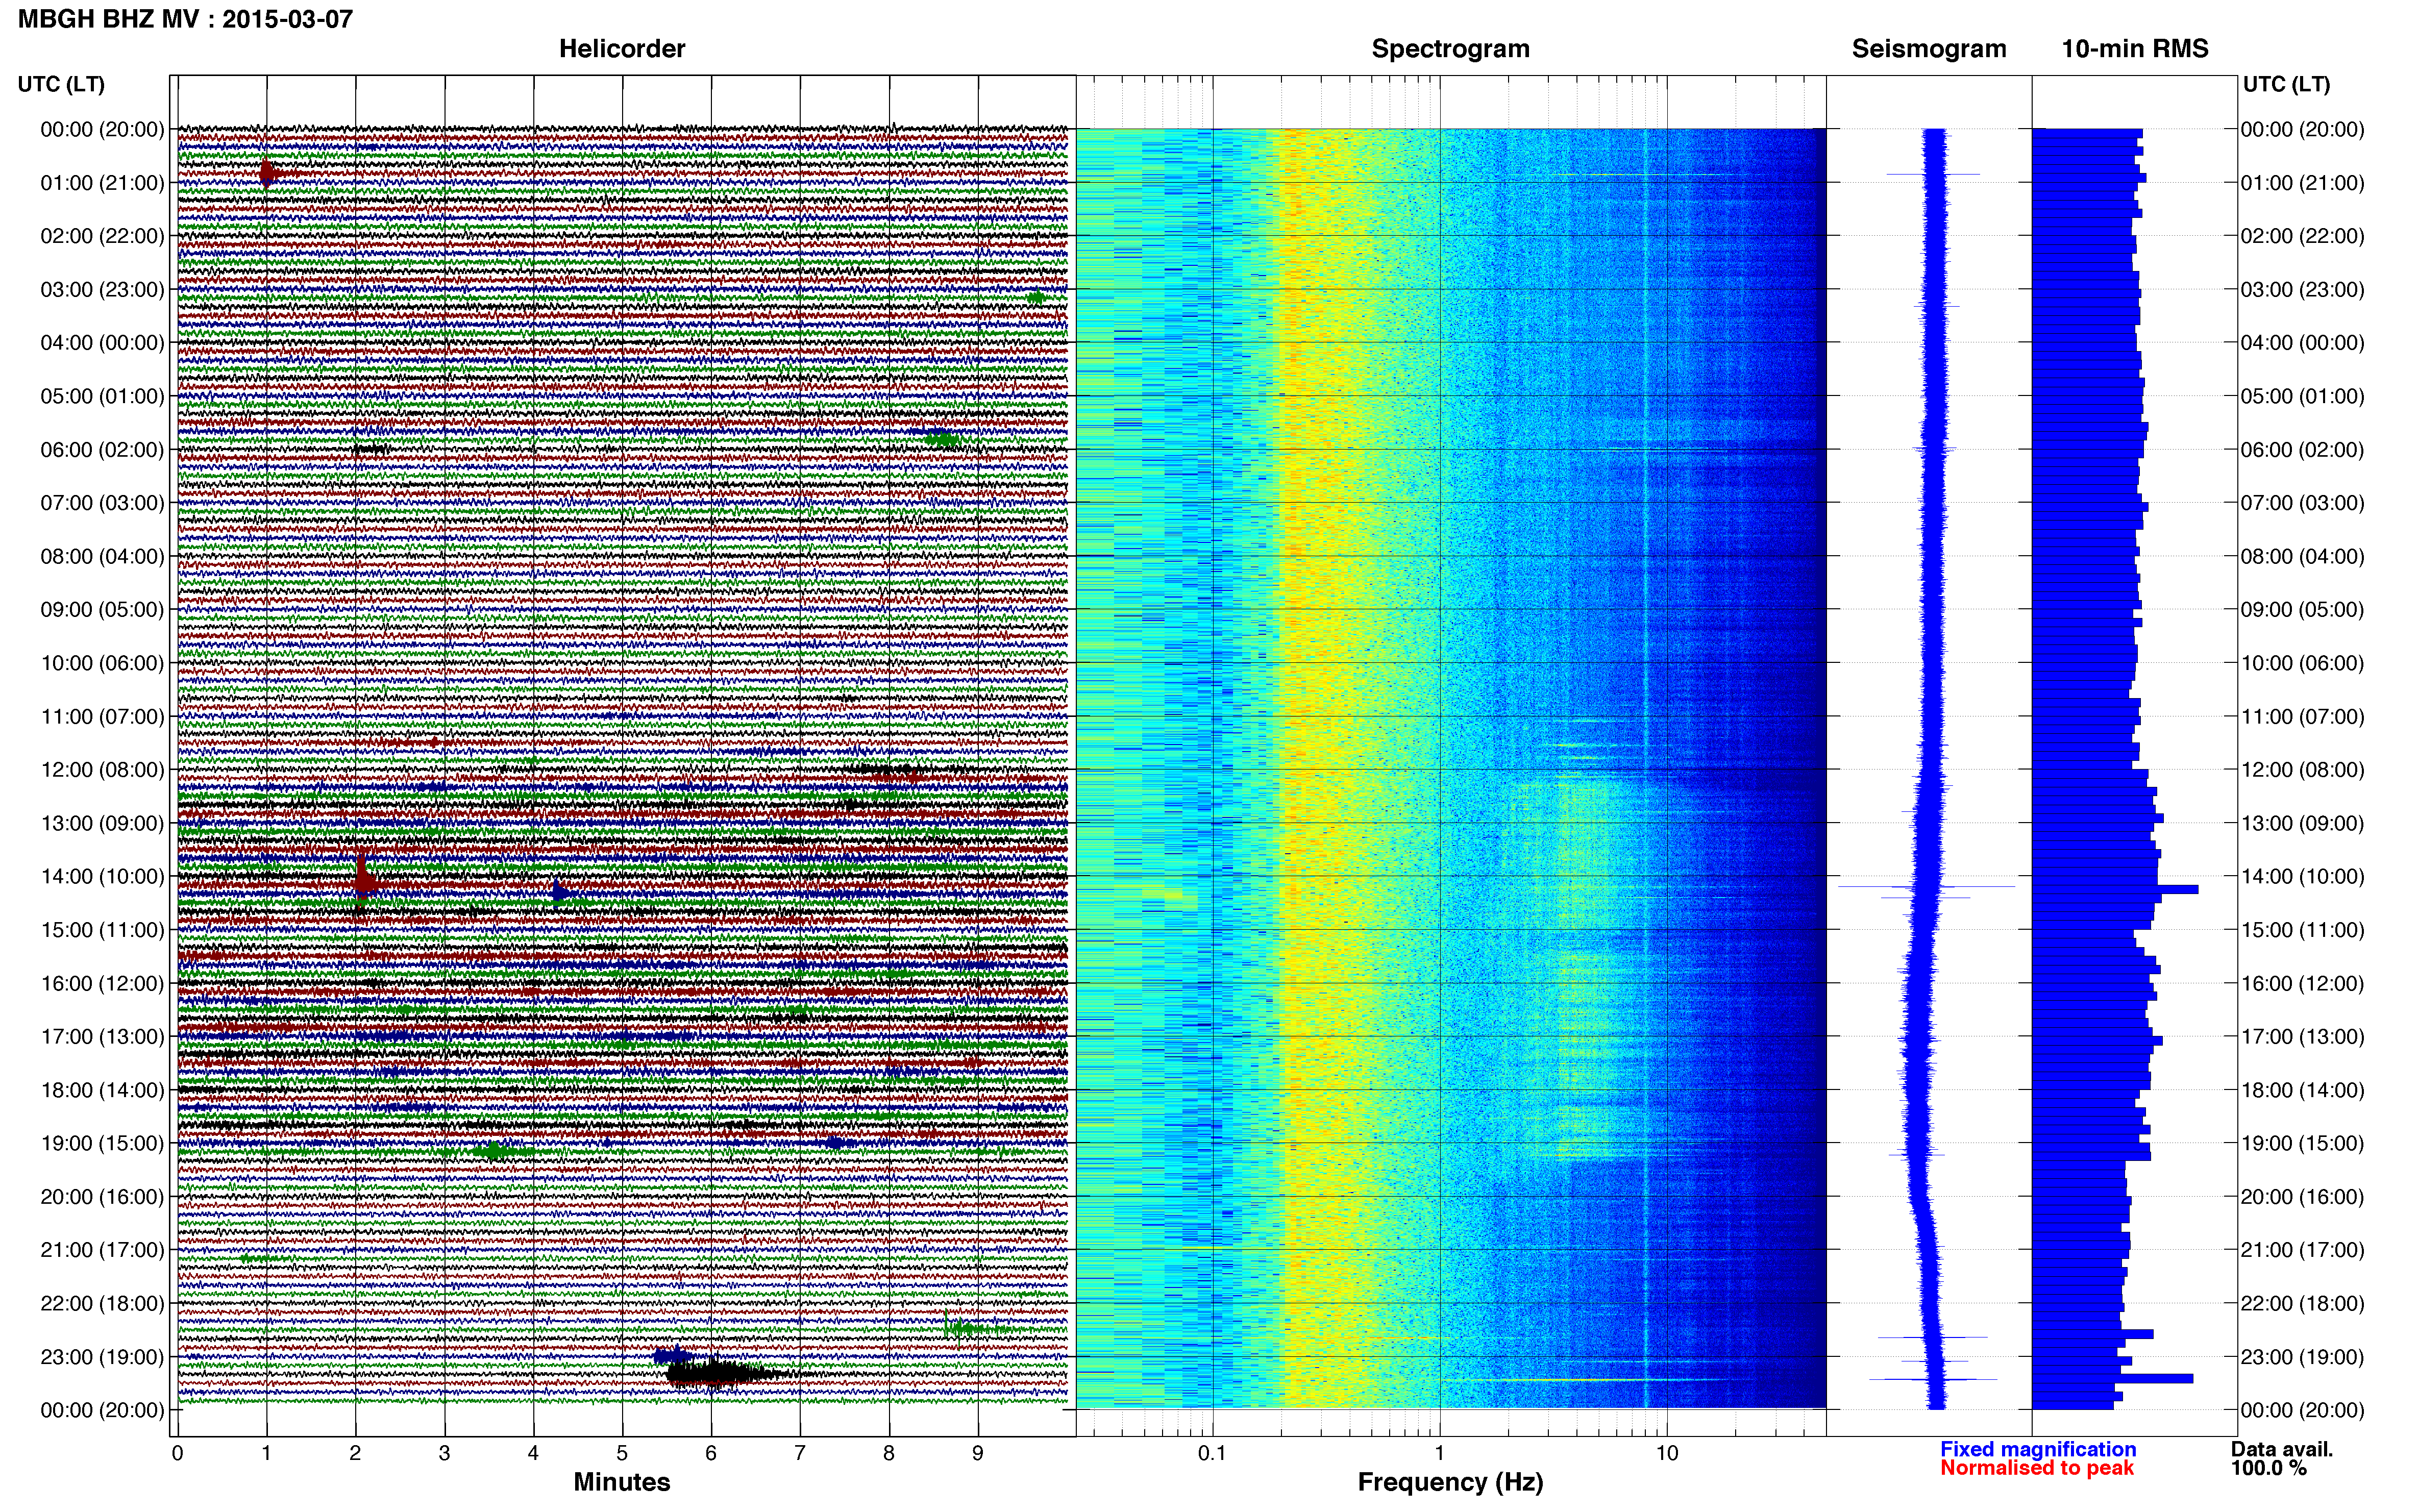The width and height of the screenshot is (2419, 1512).
Task: Click 01:00 (21:00) on the helicorder time axis
Action: point(102,183)
